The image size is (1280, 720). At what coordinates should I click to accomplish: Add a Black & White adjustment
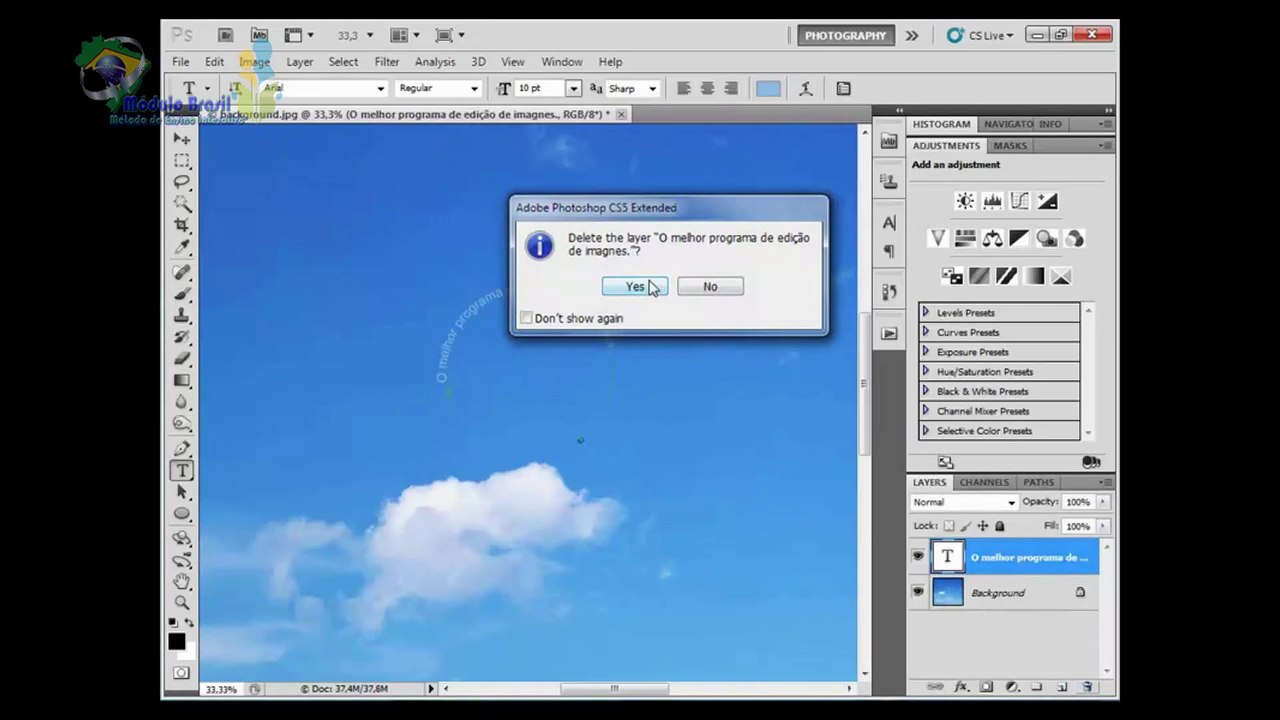(1019, 238)
